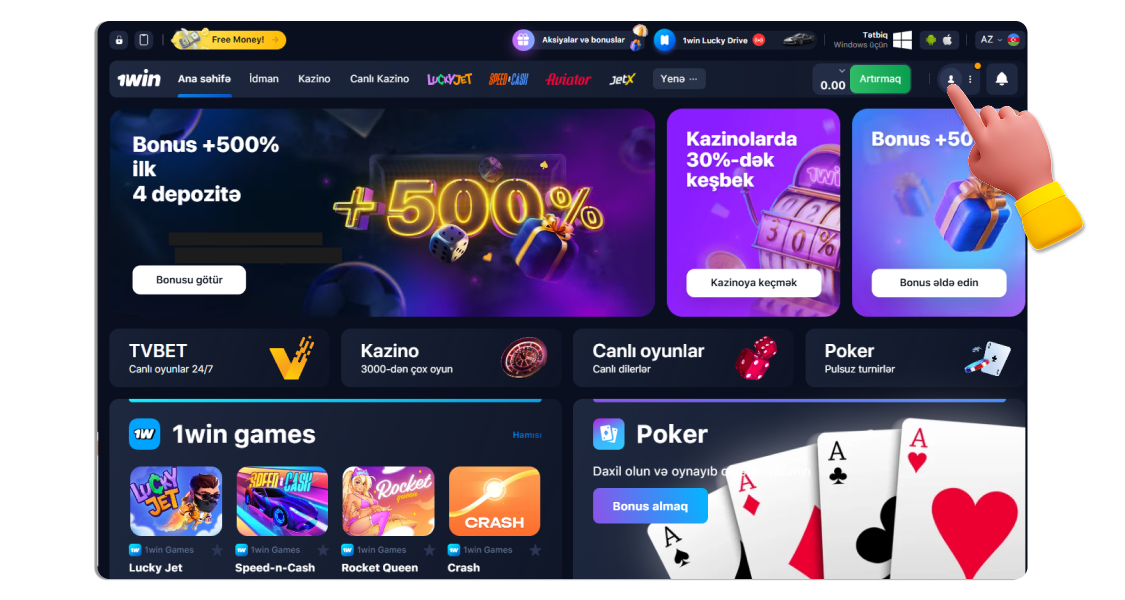The width and height of the screenshot is (1125, 600).
Task: Favorite Speed-n-Cash with star icon
Action: (323, 550)
